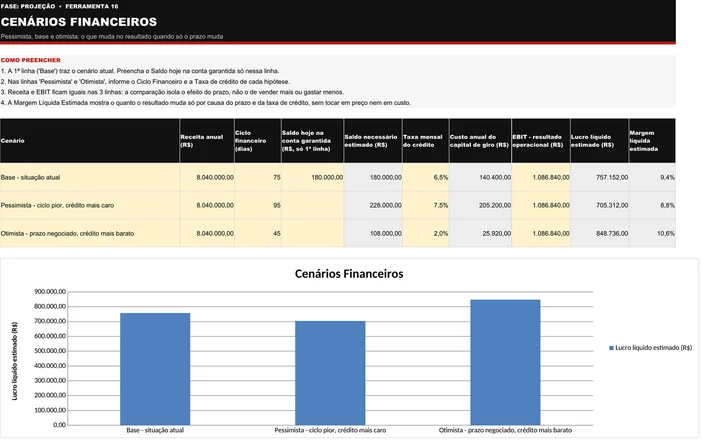Click the 'EBIT - resultado operacional' header
The height and width of the screenshot is (441, 702).
[541, 141]
